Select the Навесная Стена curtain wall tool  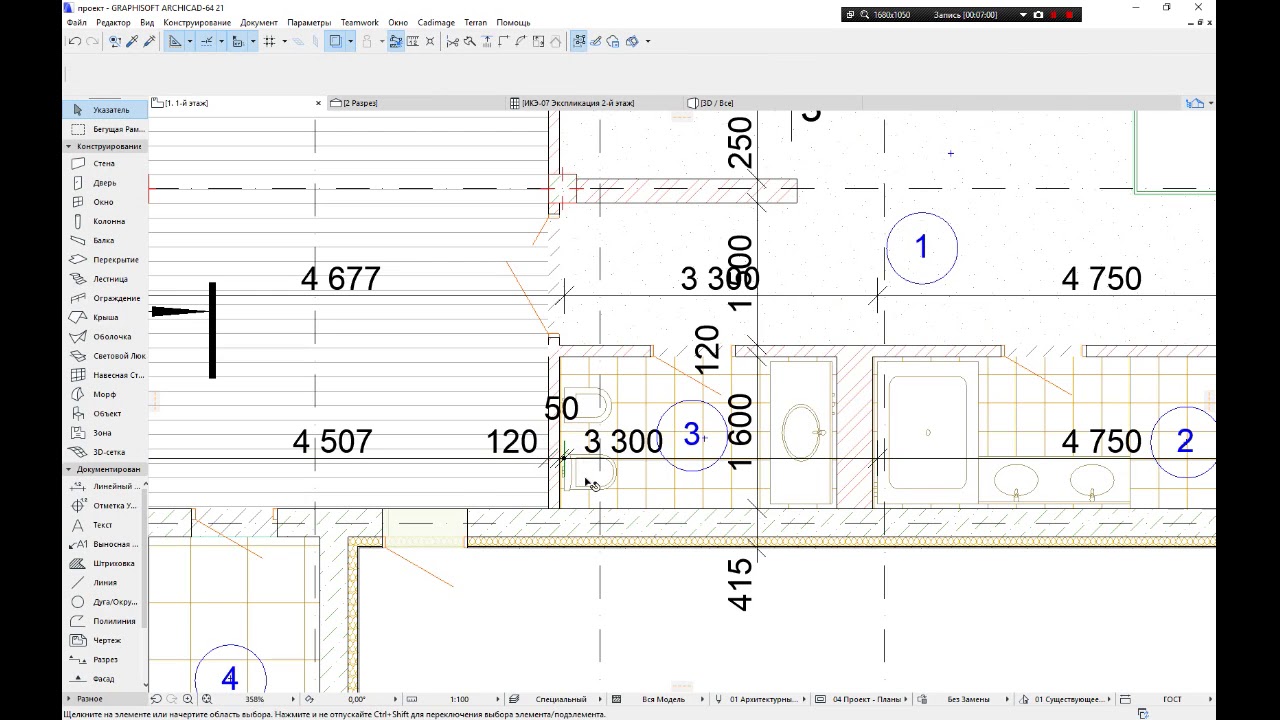click(x=105, y=375)
